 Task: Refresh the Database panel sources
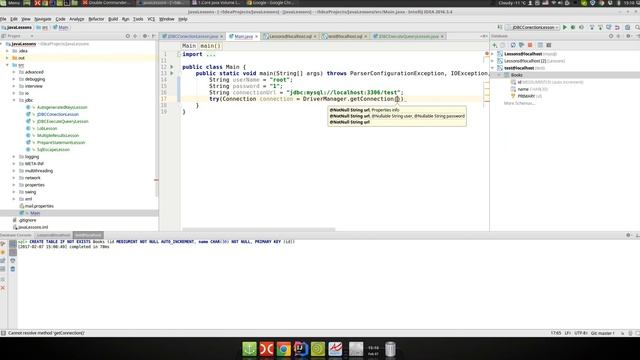point(513,45)
